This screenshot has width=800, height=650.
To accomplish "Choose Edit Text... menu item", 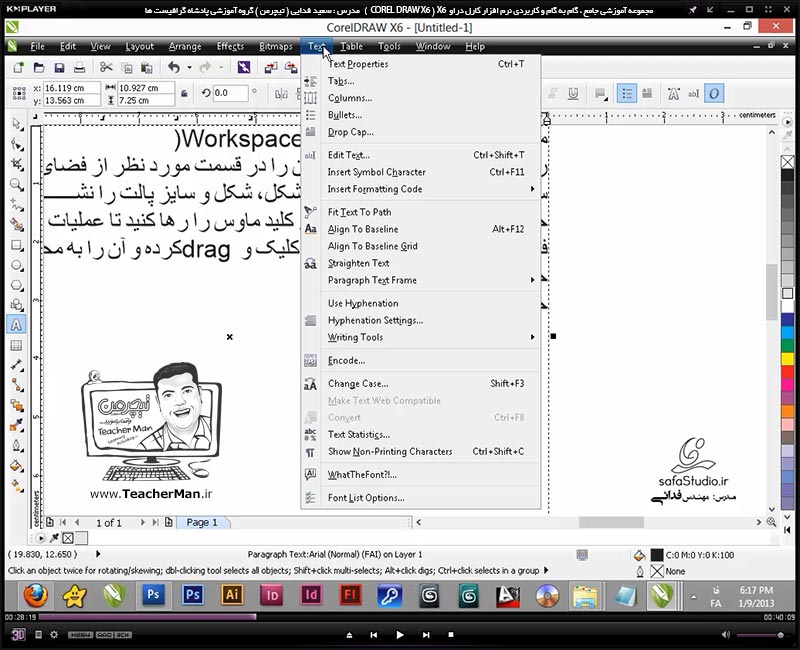I will tap(421, 155).
